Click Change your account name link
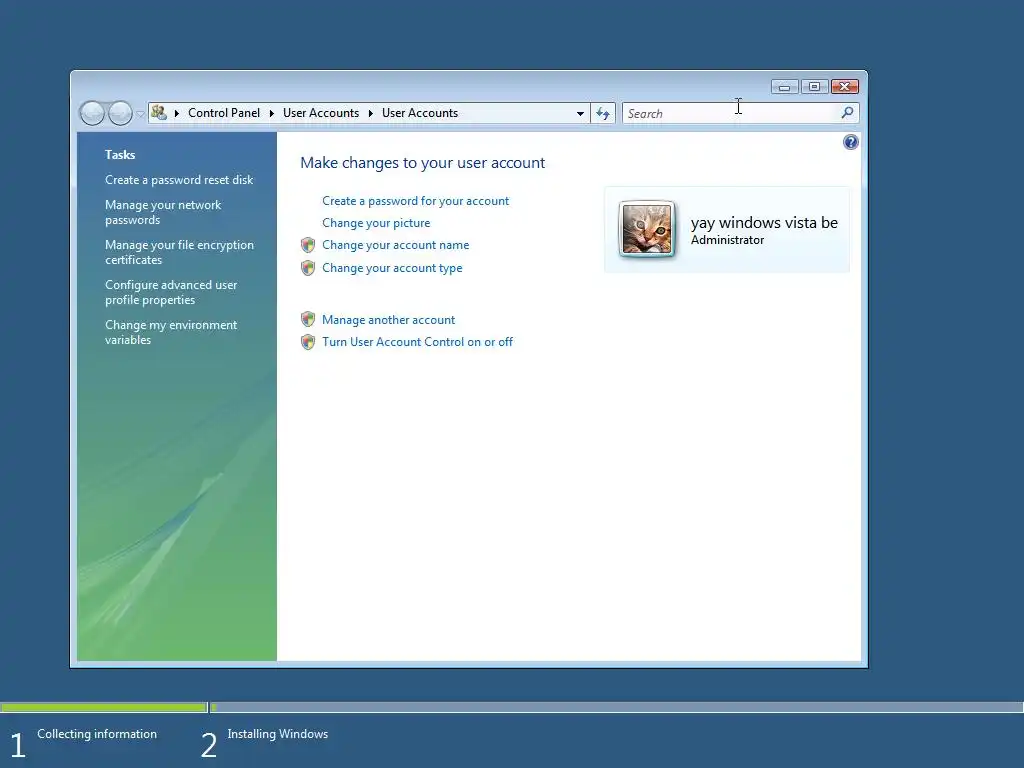1024x768 pixels. coord(395,245)
